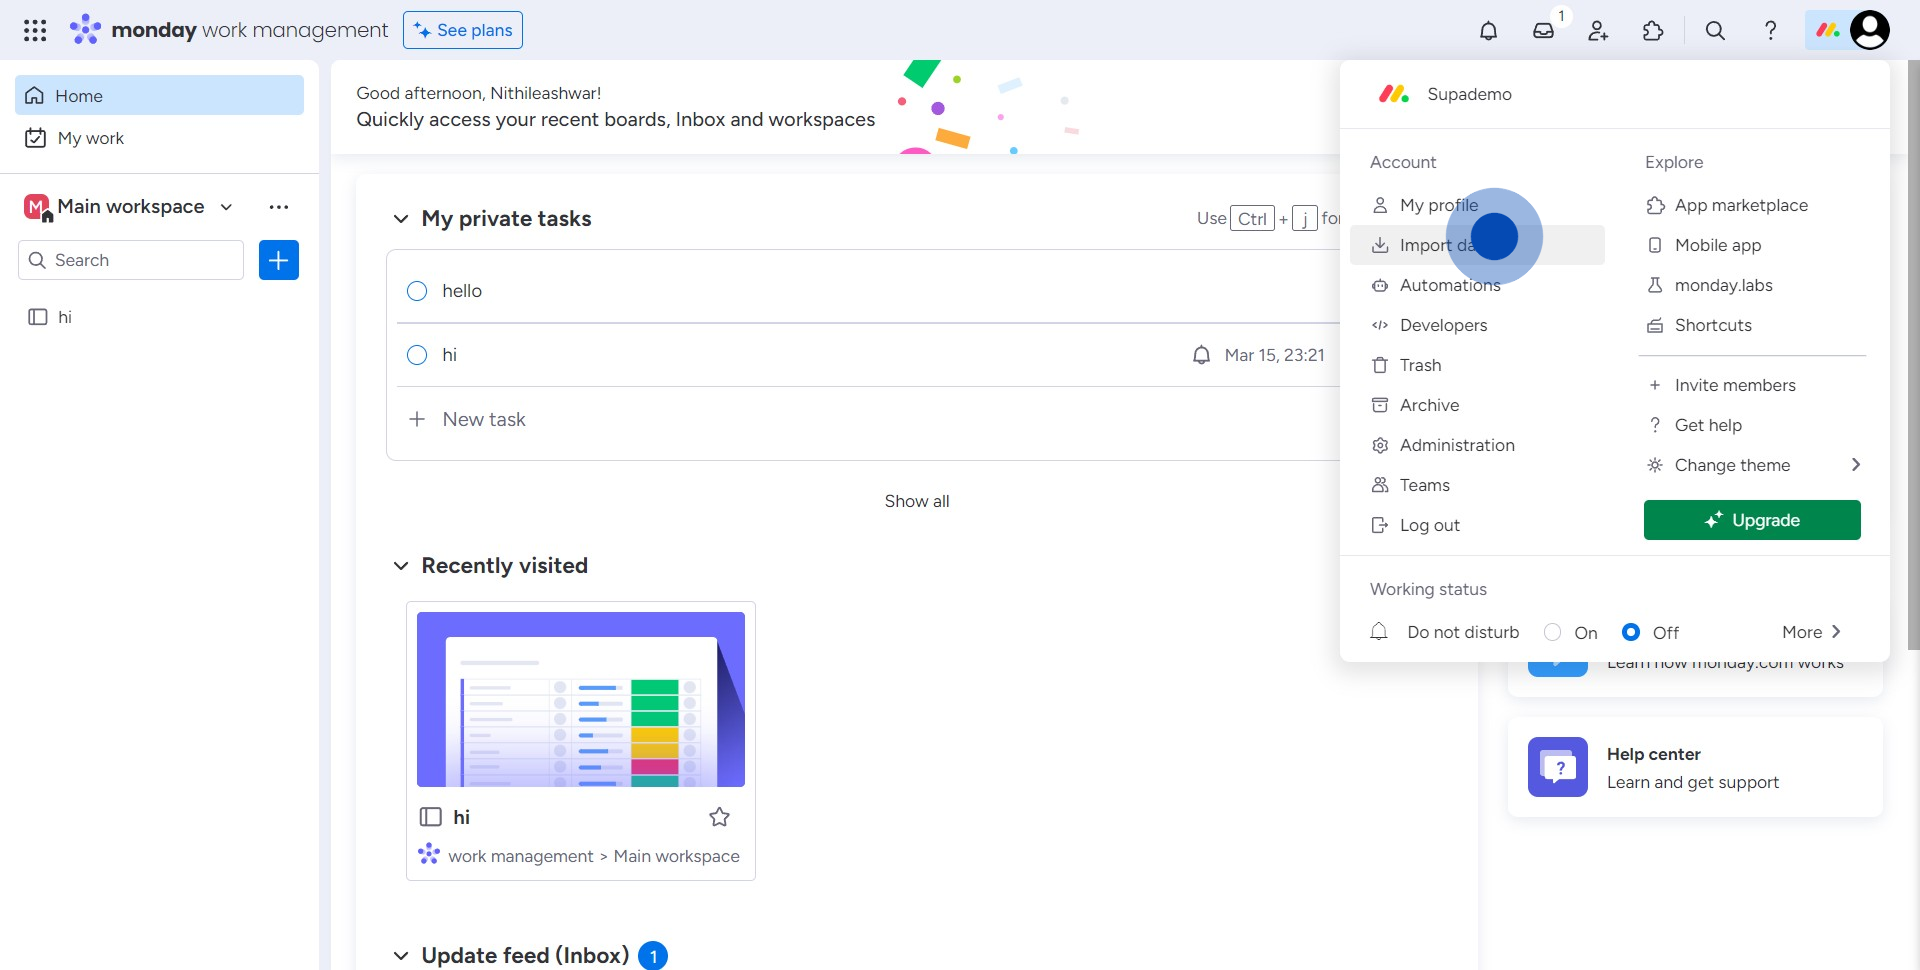Click the See plans button
Screen dimensions: 1920x970
(463, 30)
